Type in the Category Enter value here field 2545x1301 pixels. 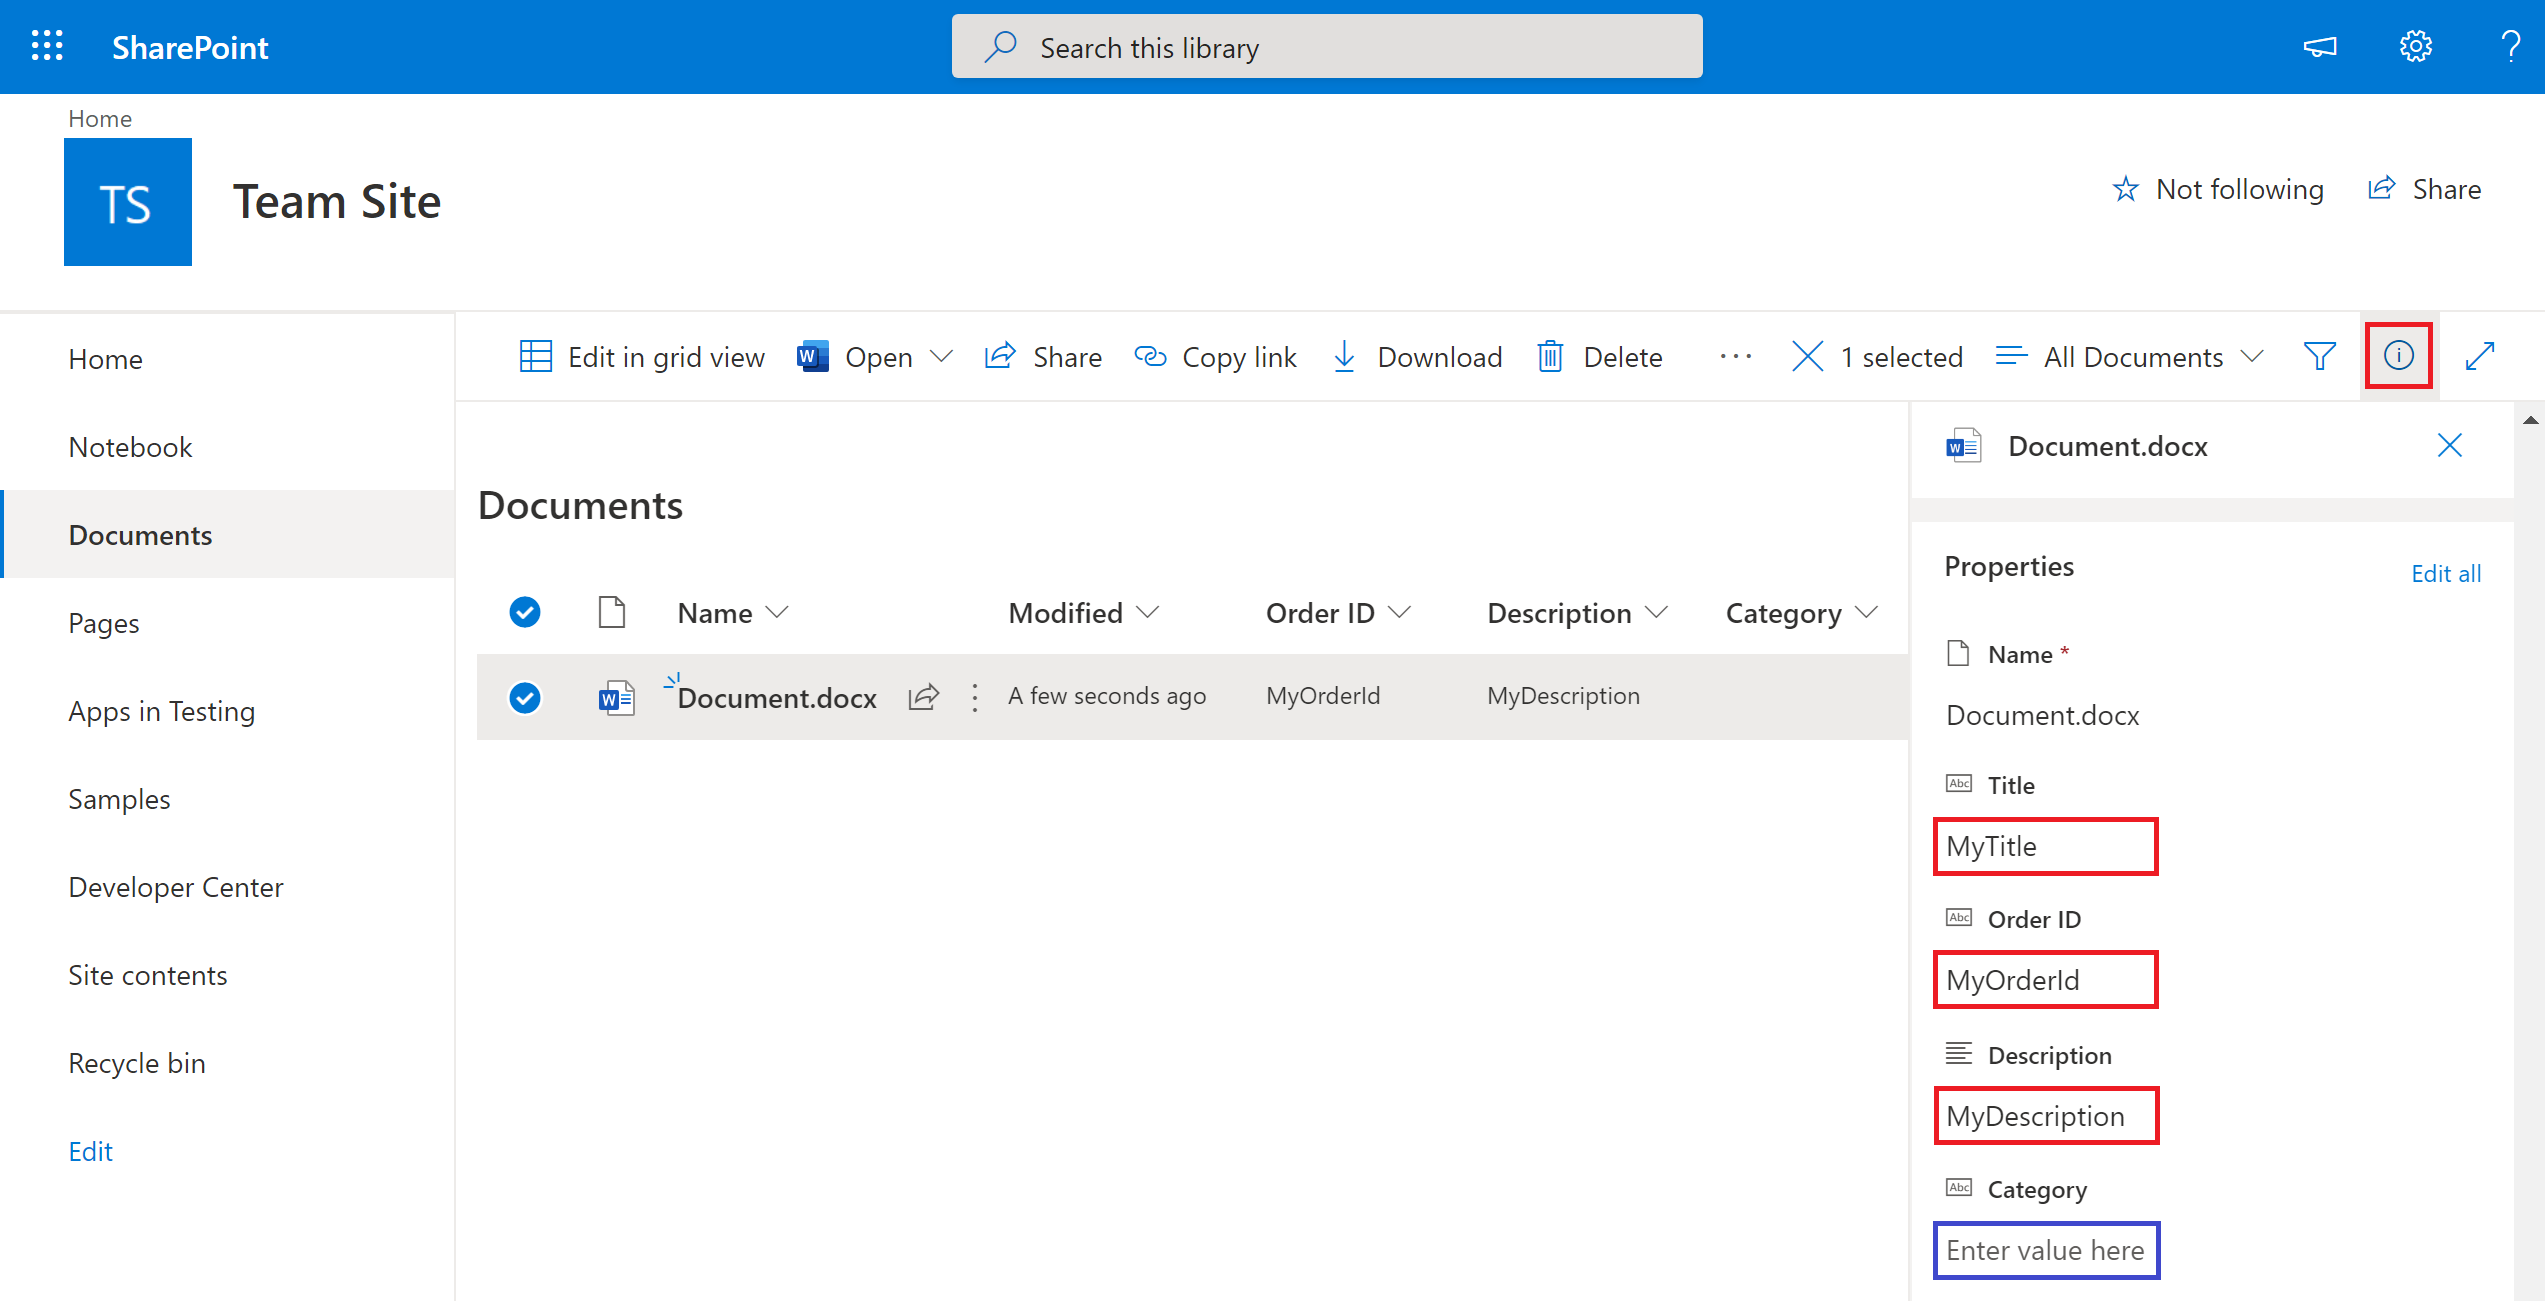[x=2045, y=1250]
